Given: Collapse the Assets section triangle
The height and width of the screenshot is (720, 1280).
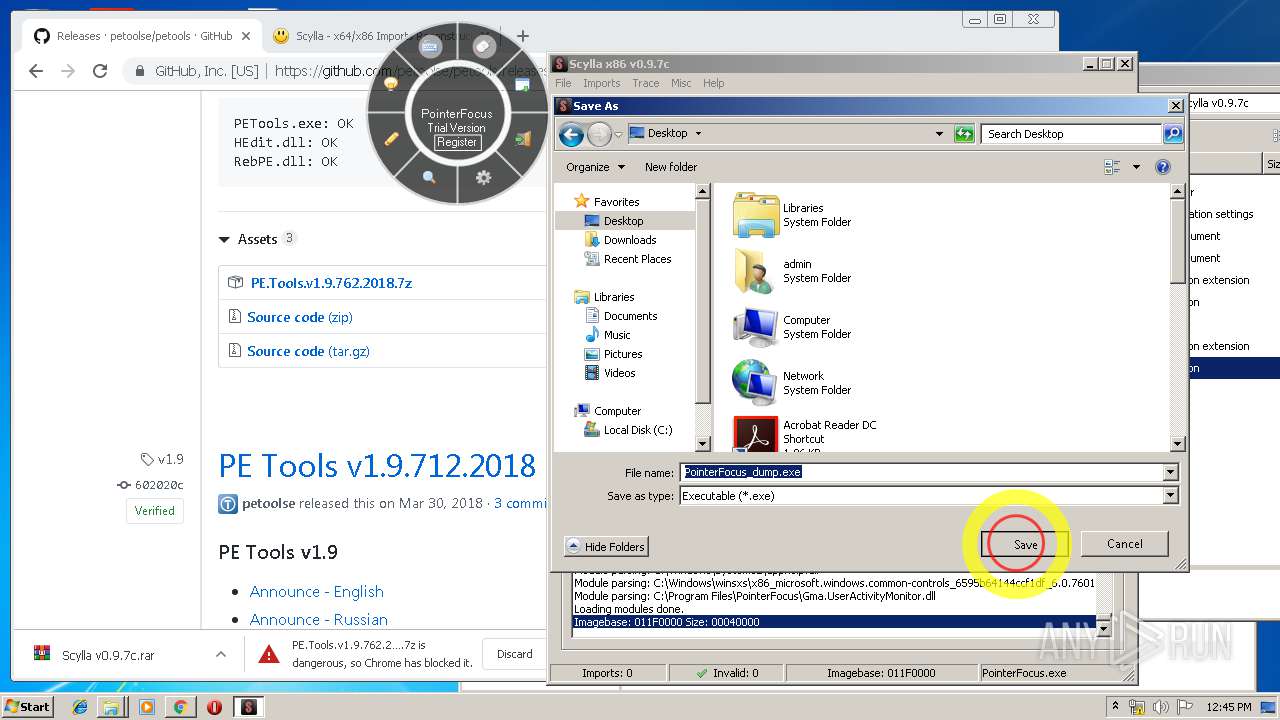Looking at the screenshot, I should [x=224, y=240].
